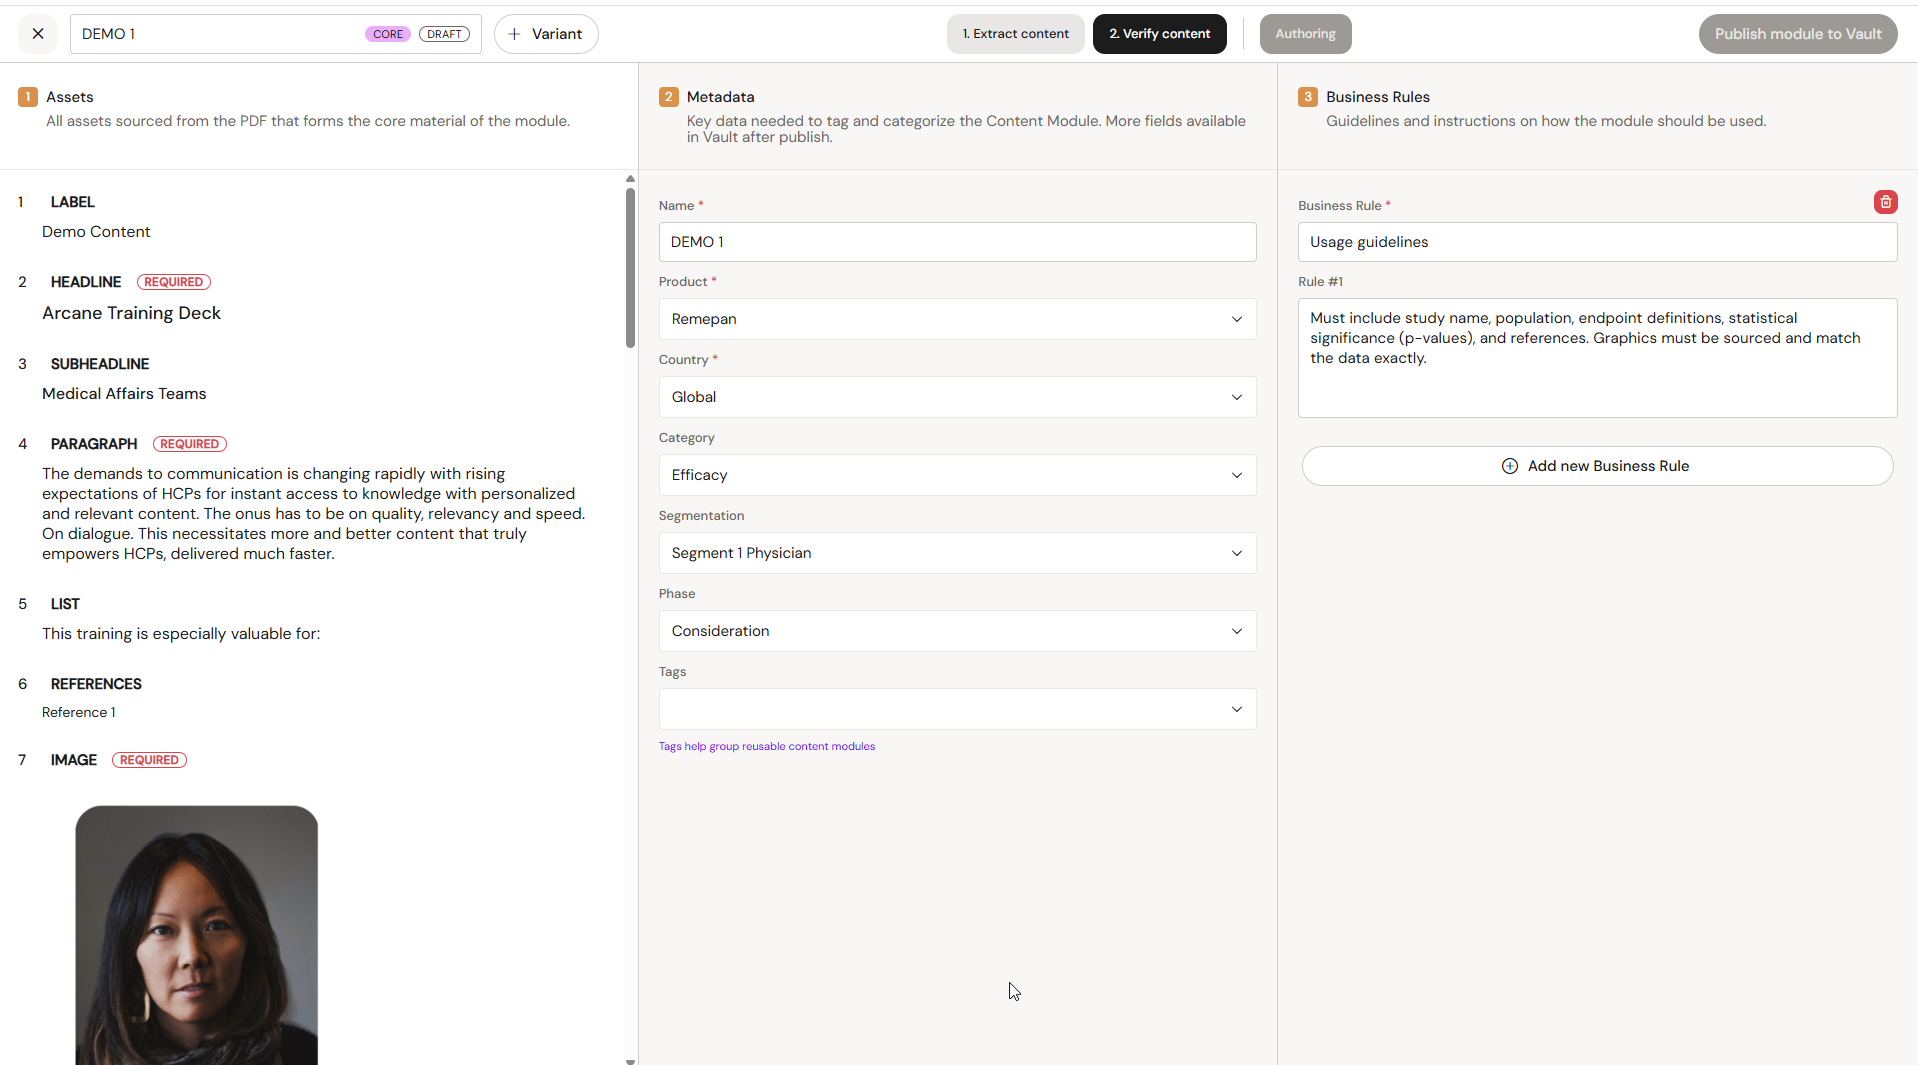Select the Demo Content label text
Viewport: 1918px width, 1065px height.
(96, 232)
